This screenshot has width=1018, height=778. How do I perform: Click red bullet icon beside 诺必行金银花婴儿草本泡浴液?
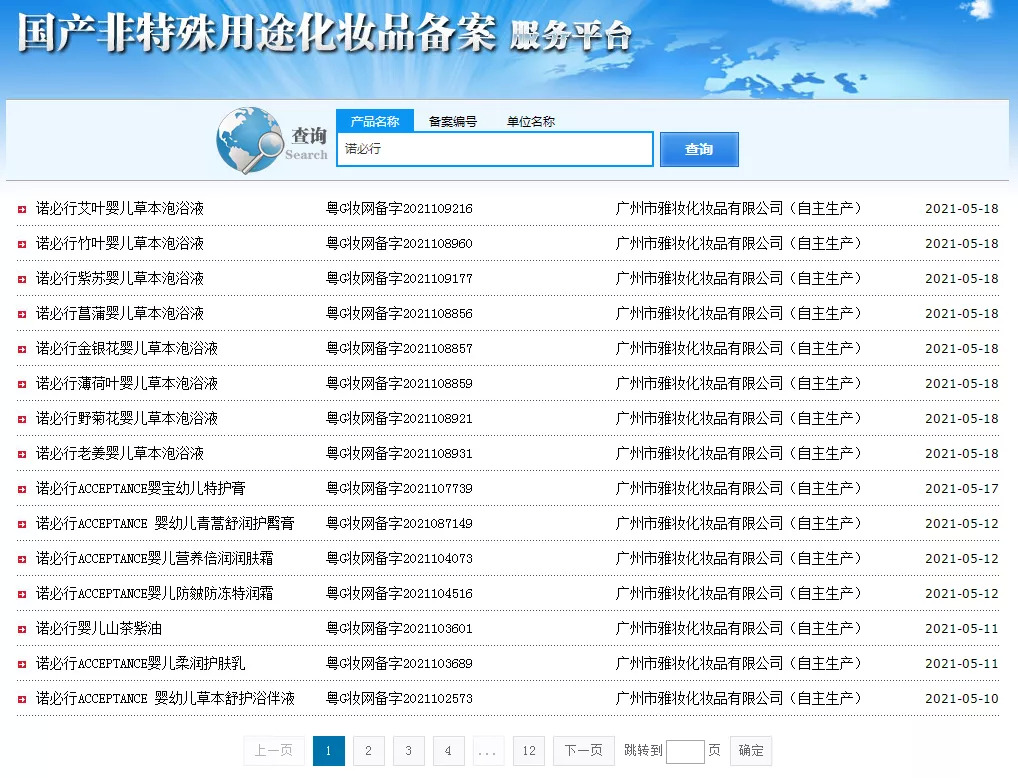22,349
